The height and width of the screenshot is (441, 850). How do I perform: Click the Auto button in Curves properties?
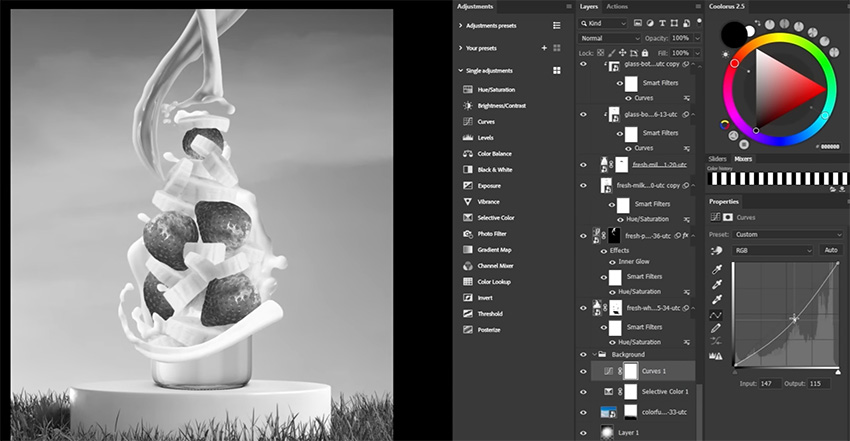[830, 250]
